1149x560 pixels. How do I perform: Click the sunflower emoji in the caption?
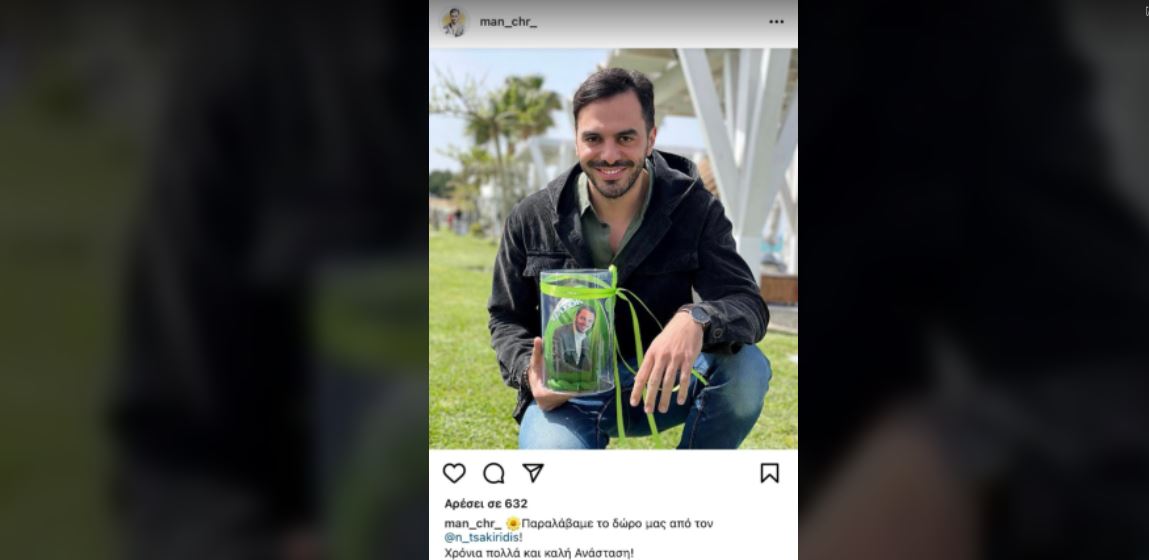513,523
